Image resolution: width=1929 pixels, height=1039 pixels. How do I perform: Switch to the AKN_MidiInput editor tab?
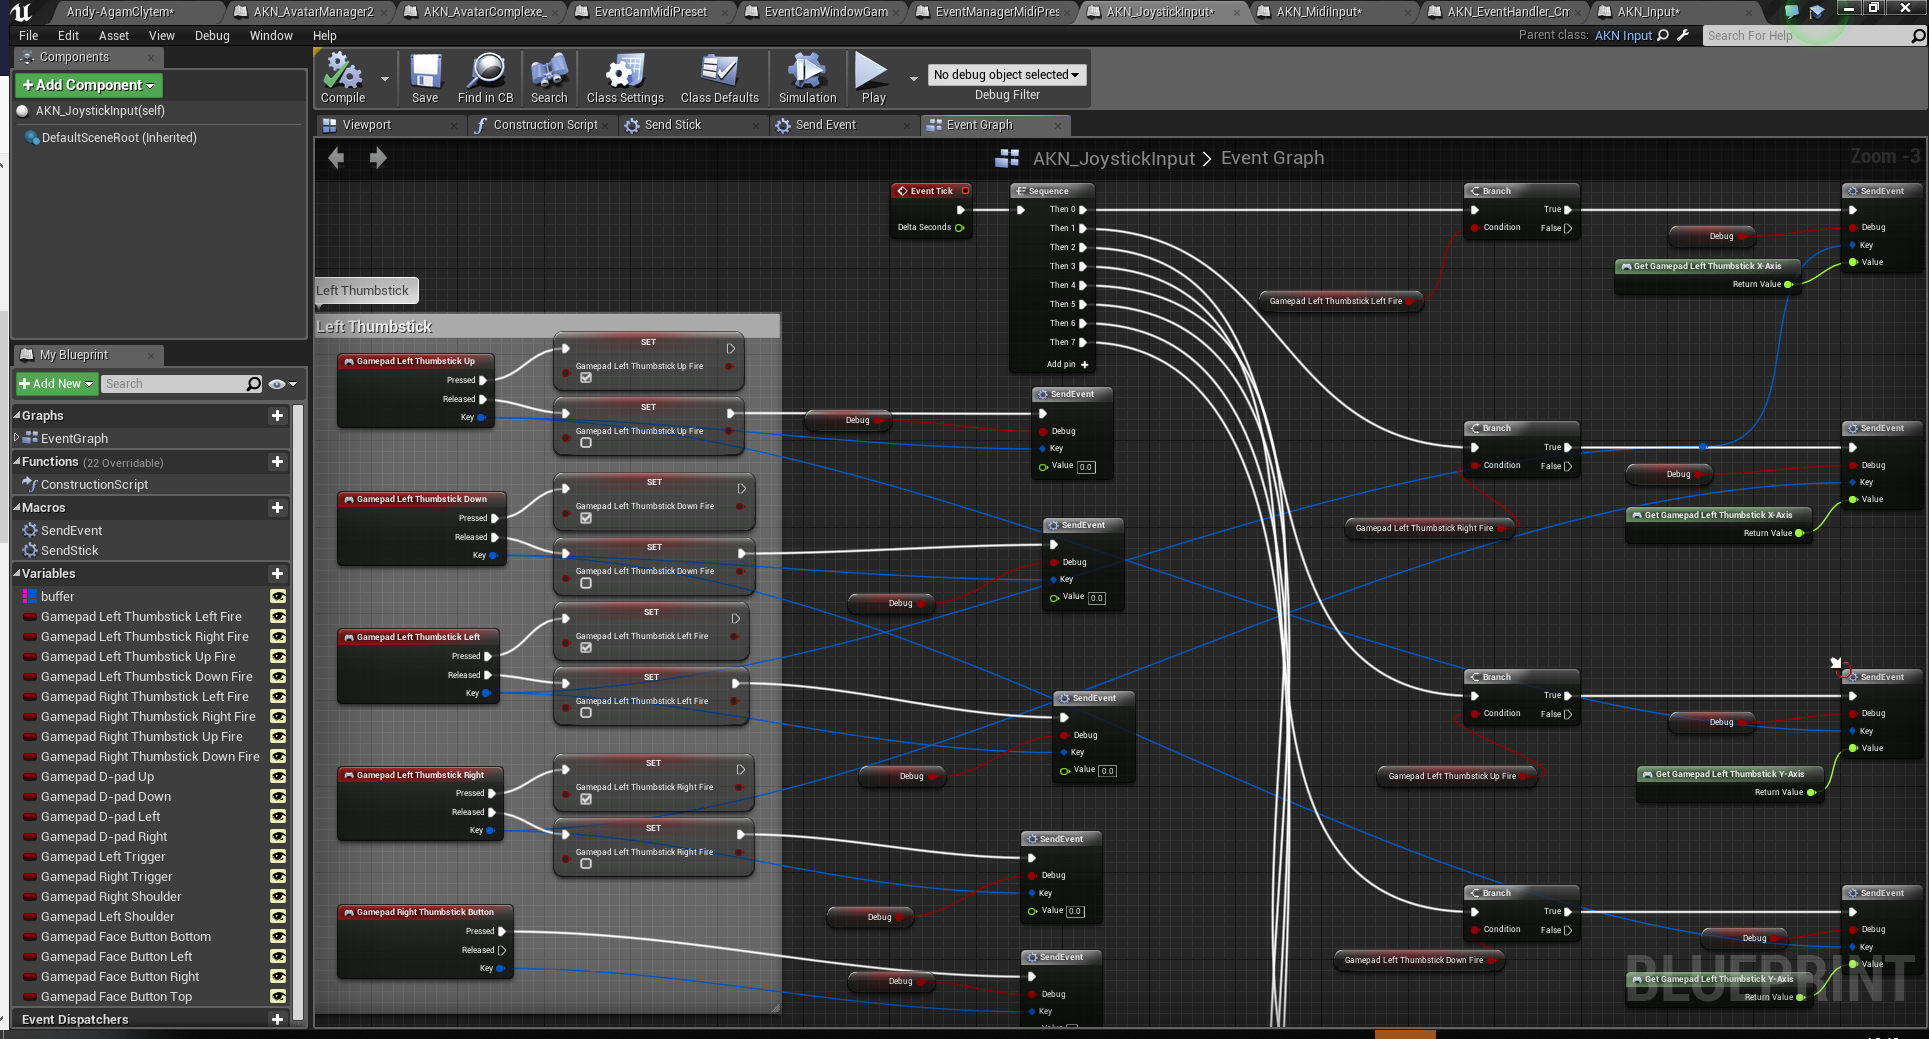[x=1318, y=12]
